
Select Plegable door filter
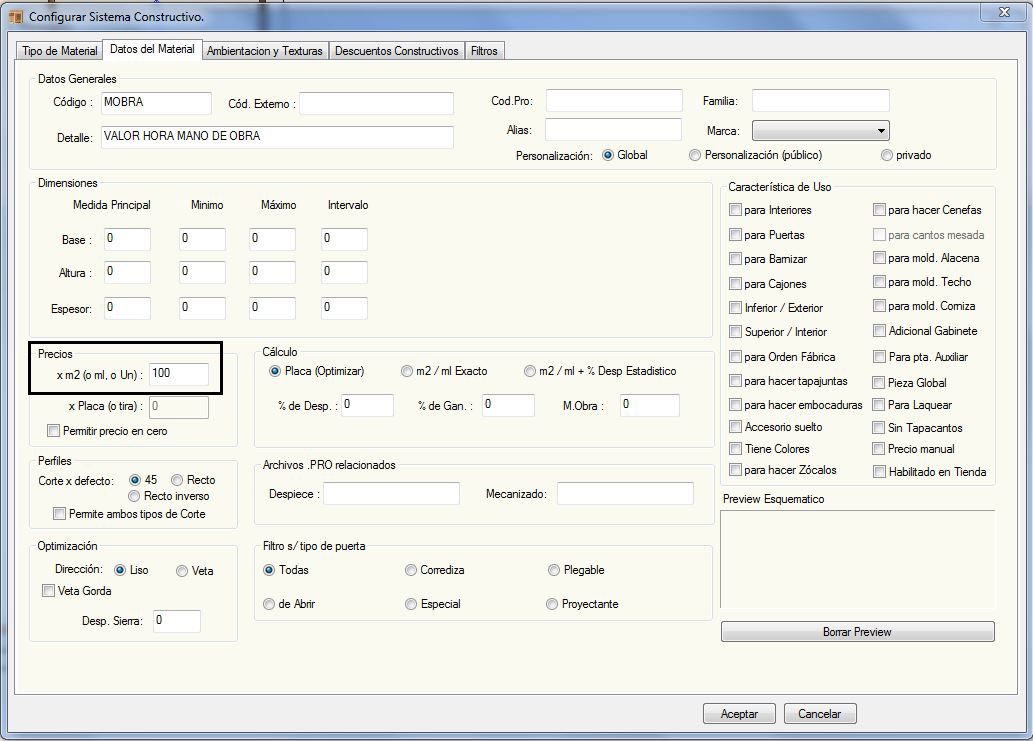coord(554,570)
